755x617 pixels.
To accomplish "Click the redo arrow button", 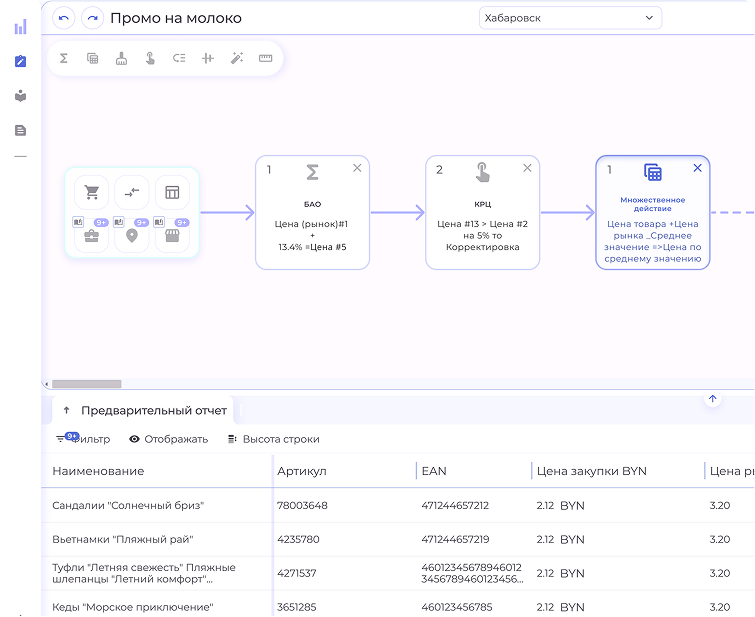I will pyautogui.click(x=92, y=18).
